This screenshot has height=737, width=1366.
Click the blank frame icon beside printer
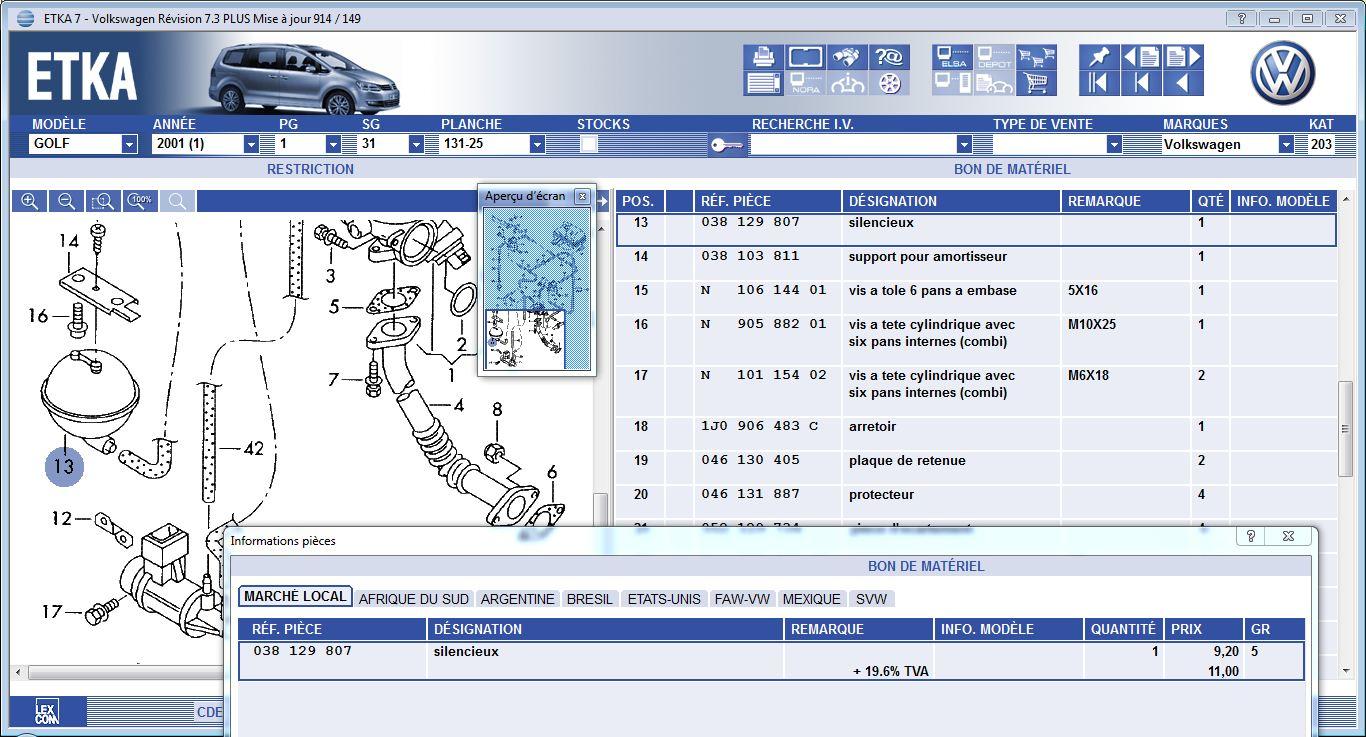(805, 57)
